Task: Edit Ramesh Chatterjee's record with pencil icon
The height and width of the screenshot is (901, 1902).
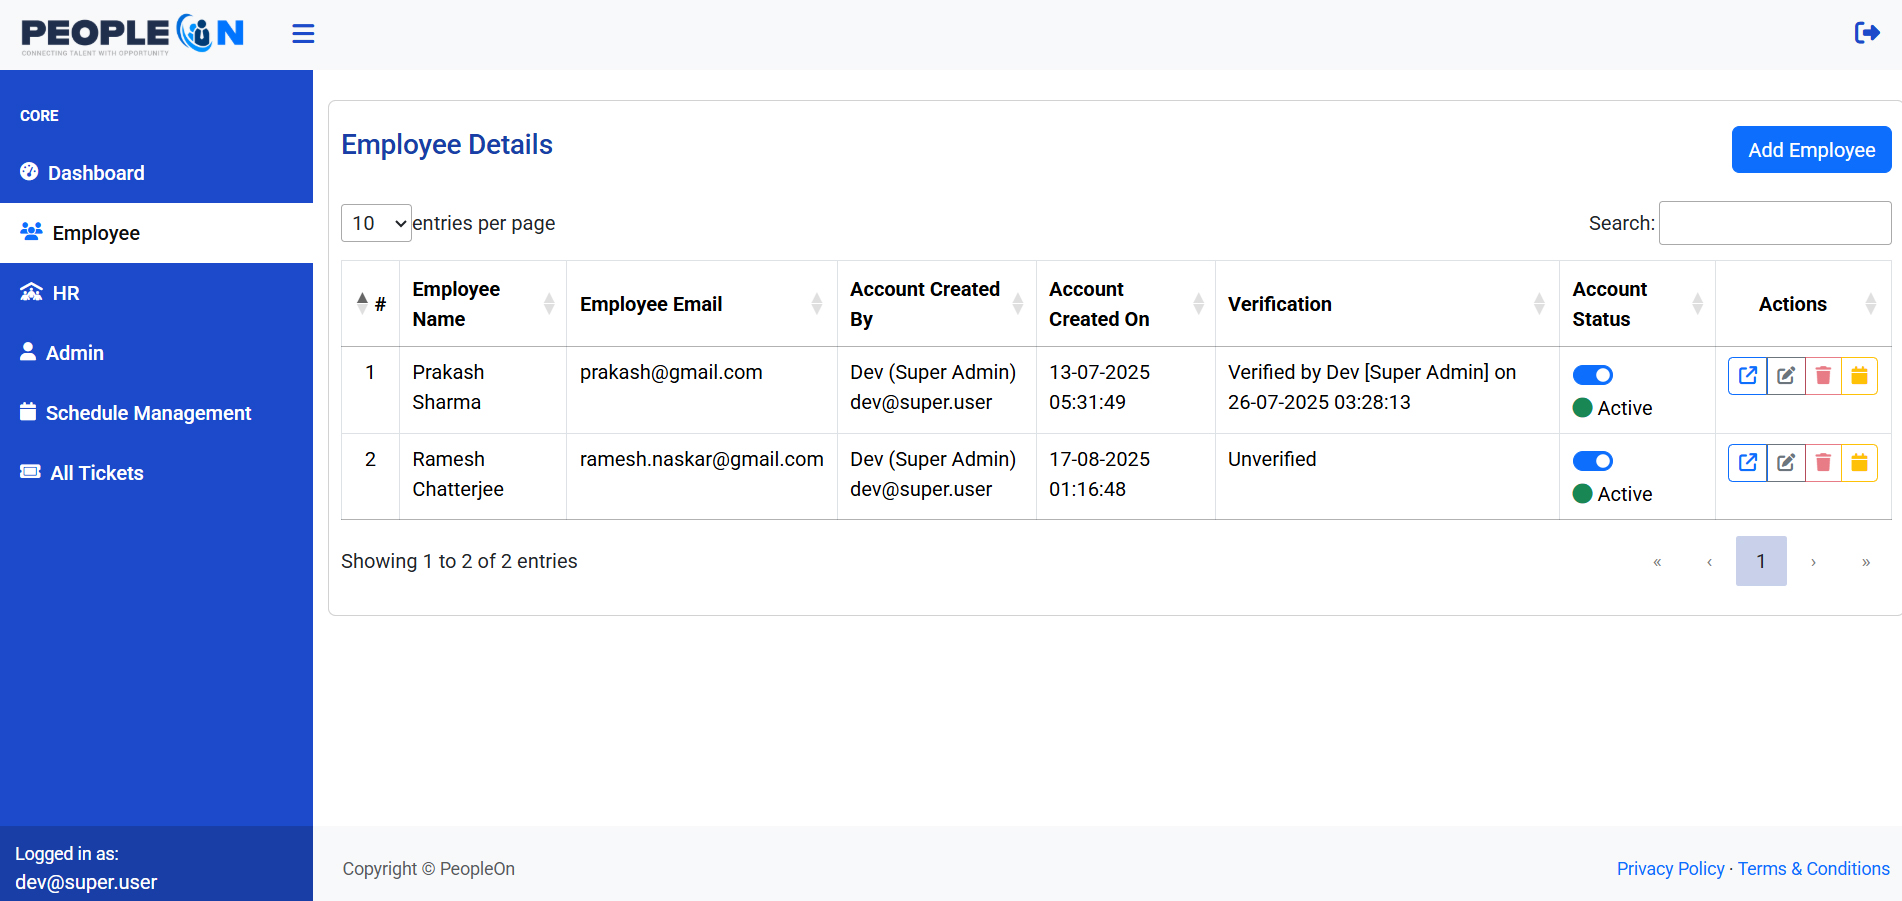Action: point(1785,462)
